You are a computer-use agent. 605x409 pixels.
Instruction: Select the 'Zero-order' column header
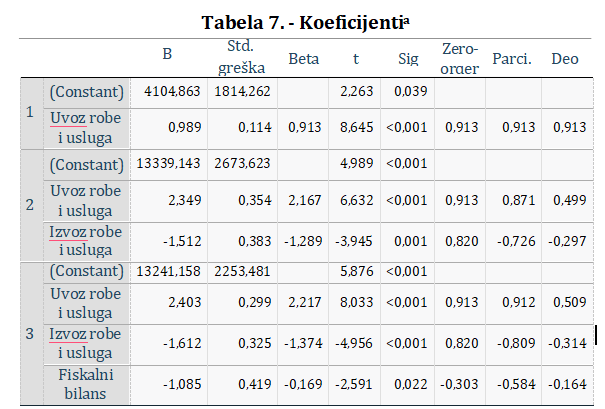click(x=459, y=58)
